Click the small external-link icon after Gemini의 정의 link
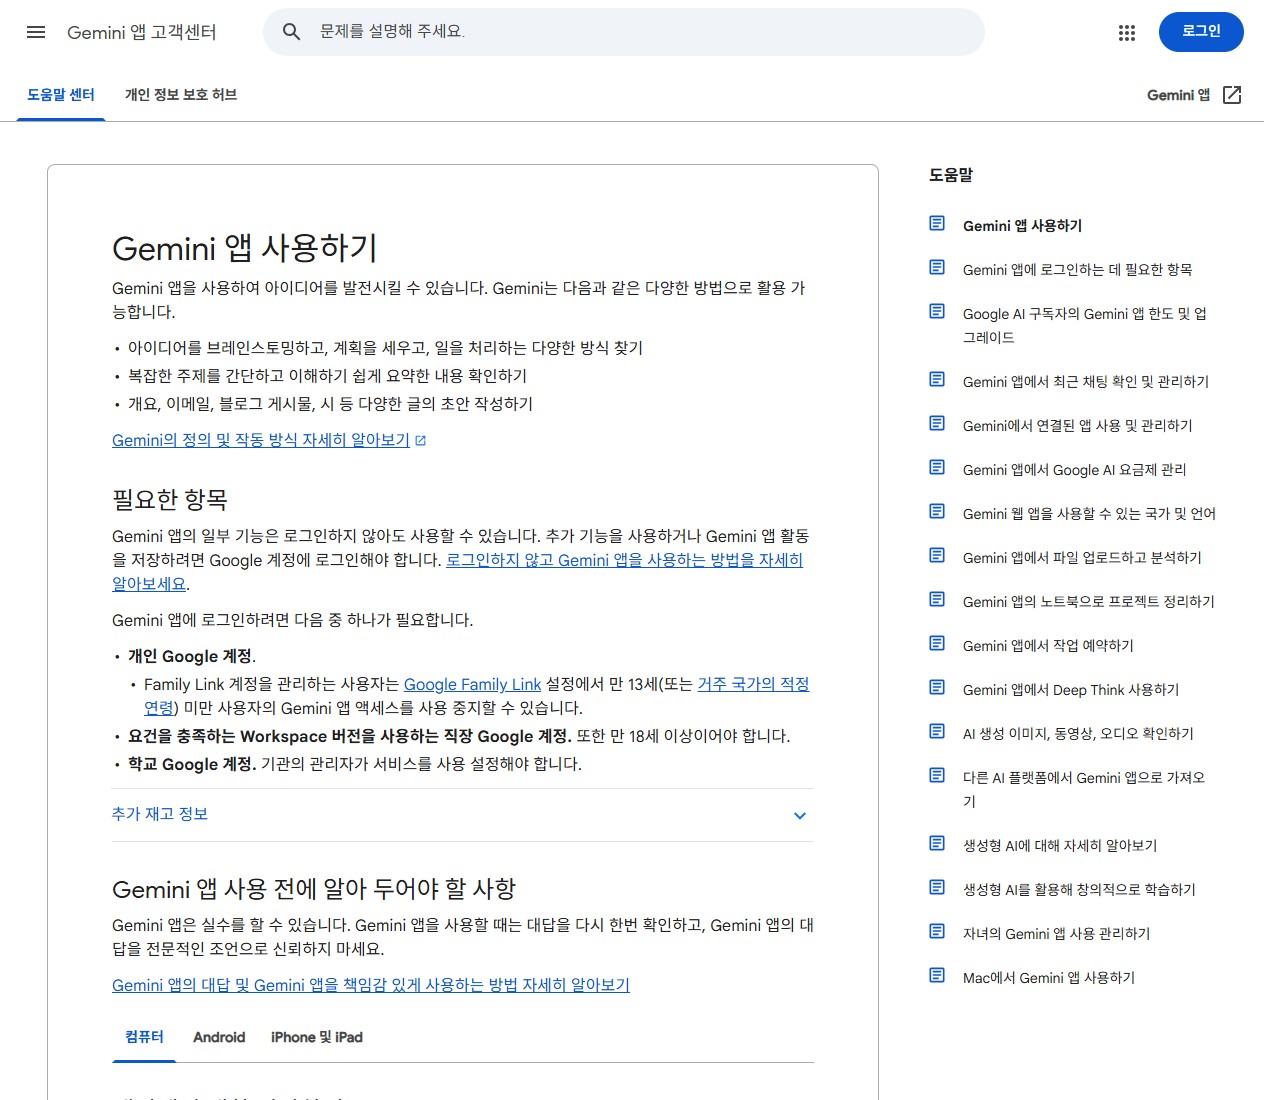The height and width of the screenshot is (1100, 1264). (420, 440)
